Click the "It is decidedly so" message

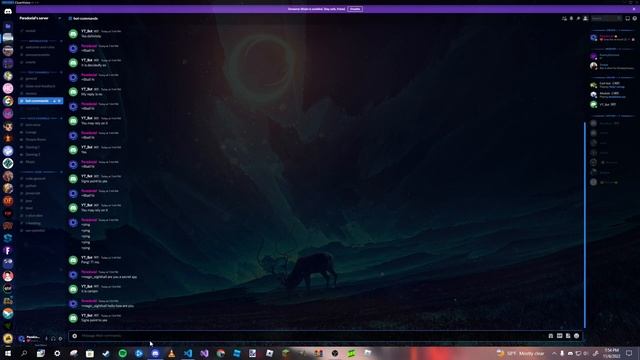coord(93,65)
